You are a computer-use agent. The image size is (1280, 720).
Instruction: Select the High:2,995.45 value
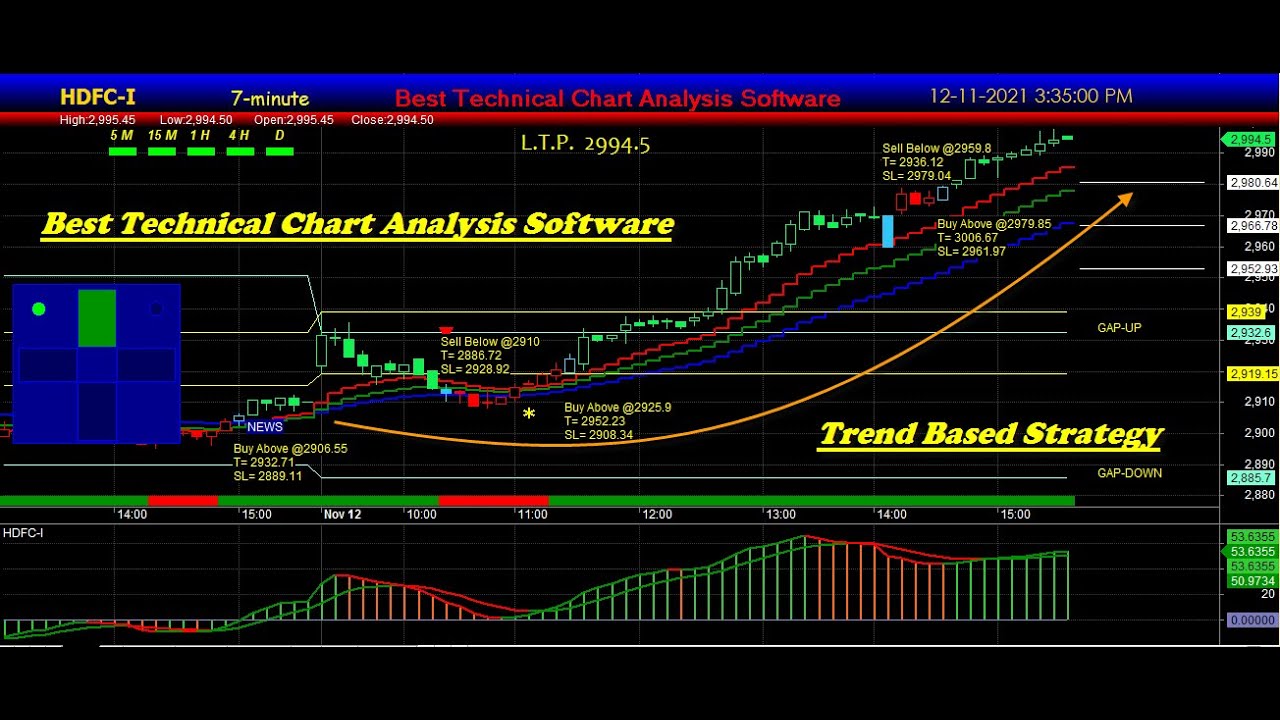tap(97, 120)
